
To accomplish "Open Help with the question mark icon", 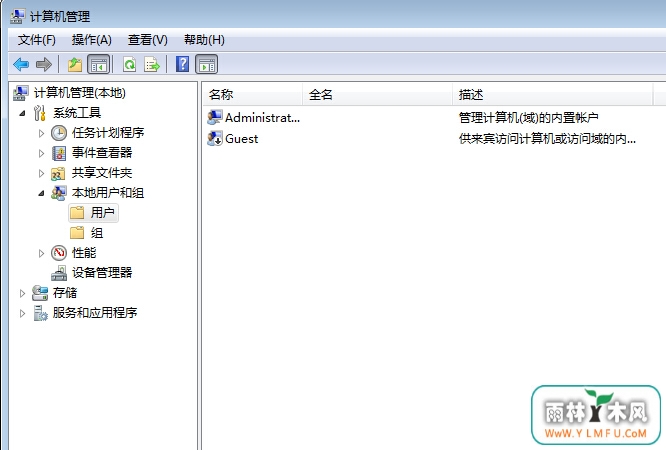I will (182, 64).
